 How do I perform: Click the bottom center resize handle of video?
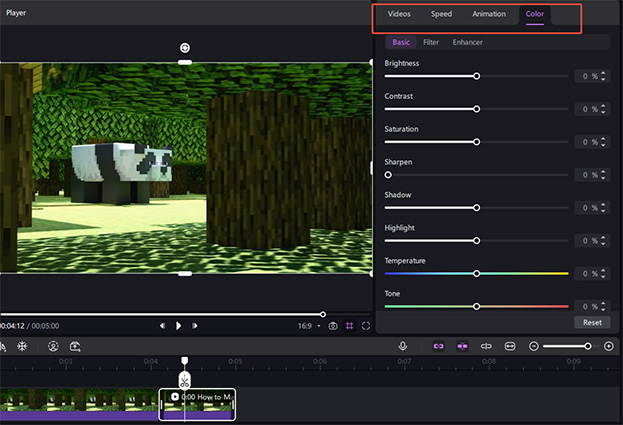pyautogui.click(x=185, y=274)
